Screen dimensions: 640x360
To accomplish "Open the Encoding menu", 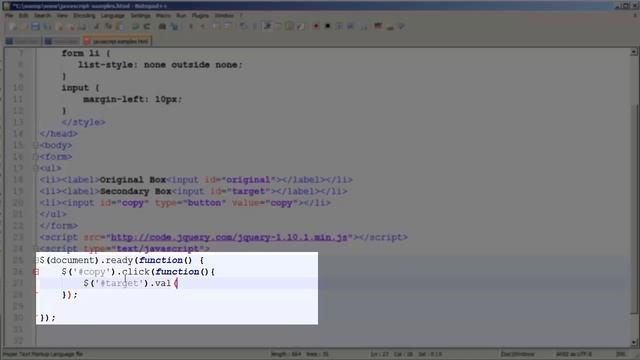I will coord(84,16).
